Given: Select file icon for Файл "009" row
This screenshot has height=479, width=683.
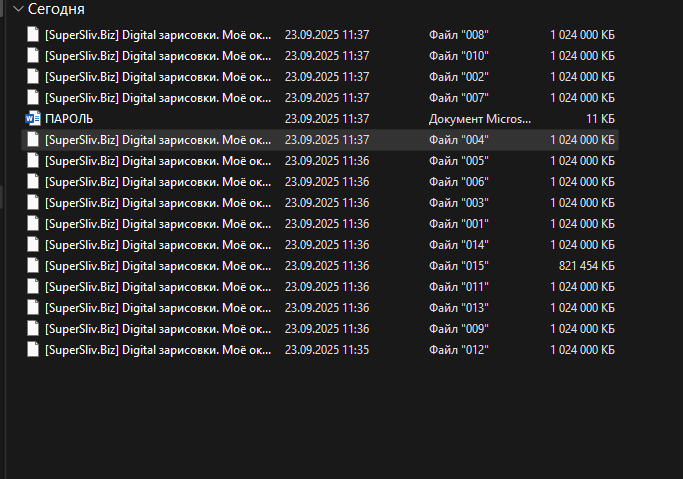Looking at the screenshot, I should [x=33, y=329].
